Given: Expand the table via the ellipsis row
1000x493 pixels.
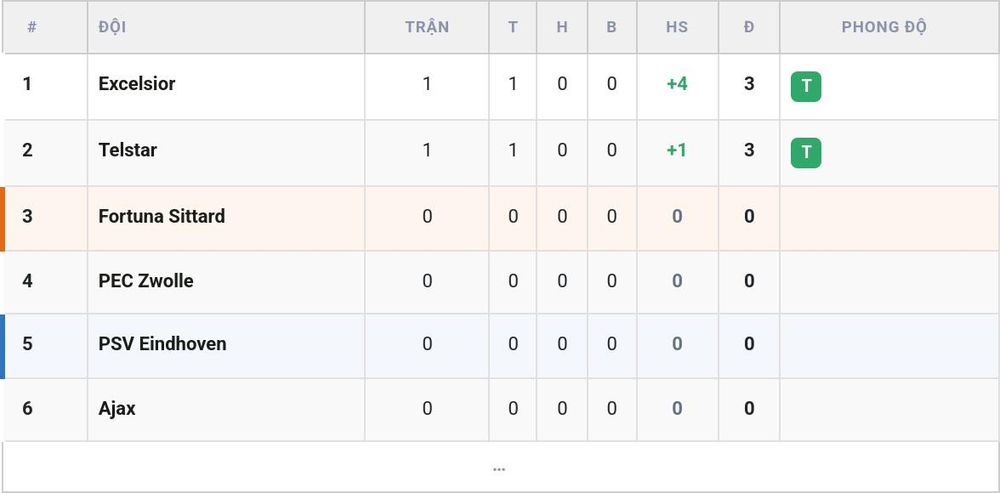Looking at the screenshot, I should pos(499,468).
